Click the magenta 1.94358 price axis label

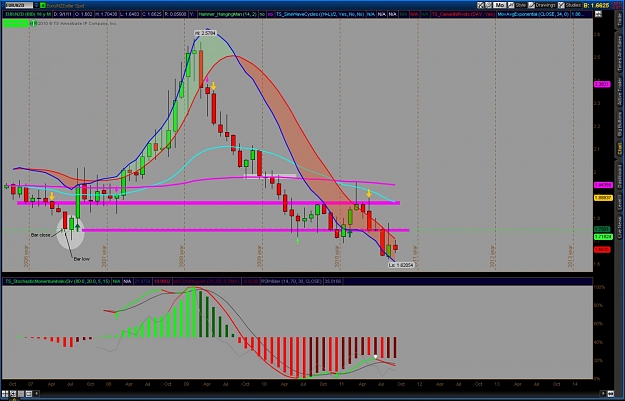coord(603,185)
